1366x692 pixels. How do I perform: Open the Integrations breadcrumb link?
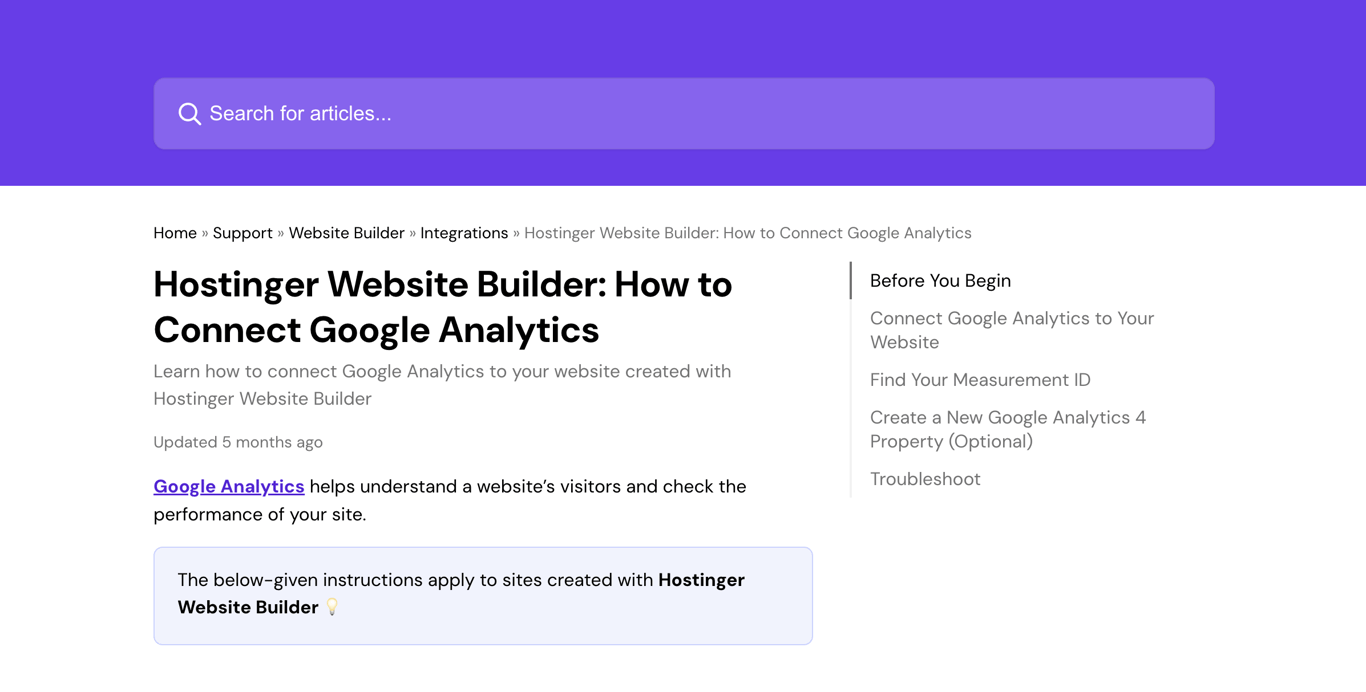point(464,232)
